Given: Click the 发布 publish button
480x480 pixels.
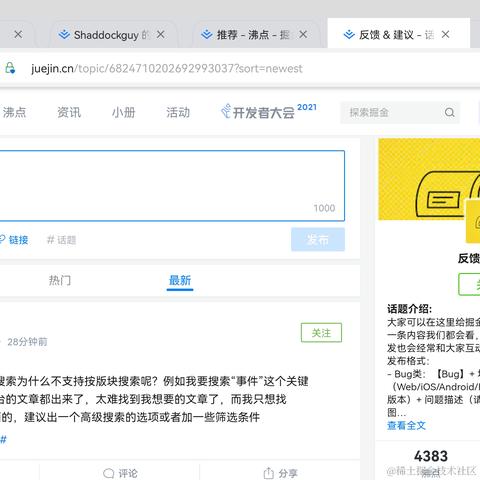Looking at the screenshot, I should point(318,239).
